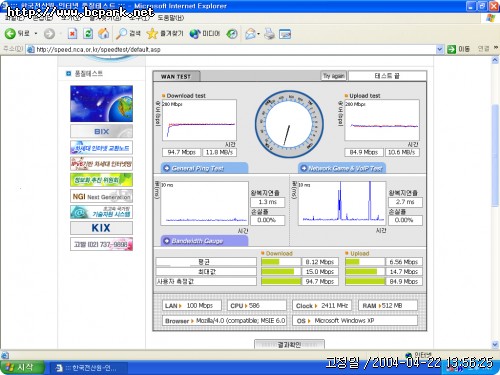Refresh the page with green arrows icon
The image size is (500, 375).
[88, 33]
